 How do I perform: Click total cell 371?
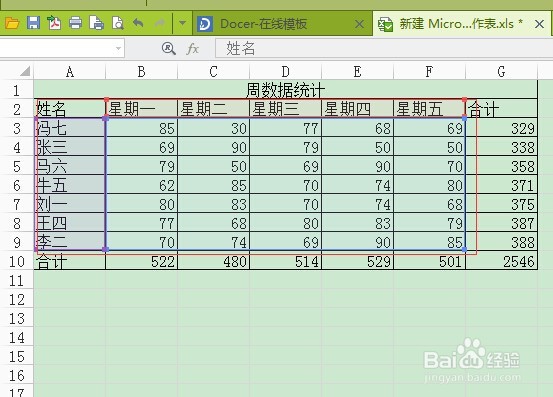pyautogui.click(x=501, y=185)
